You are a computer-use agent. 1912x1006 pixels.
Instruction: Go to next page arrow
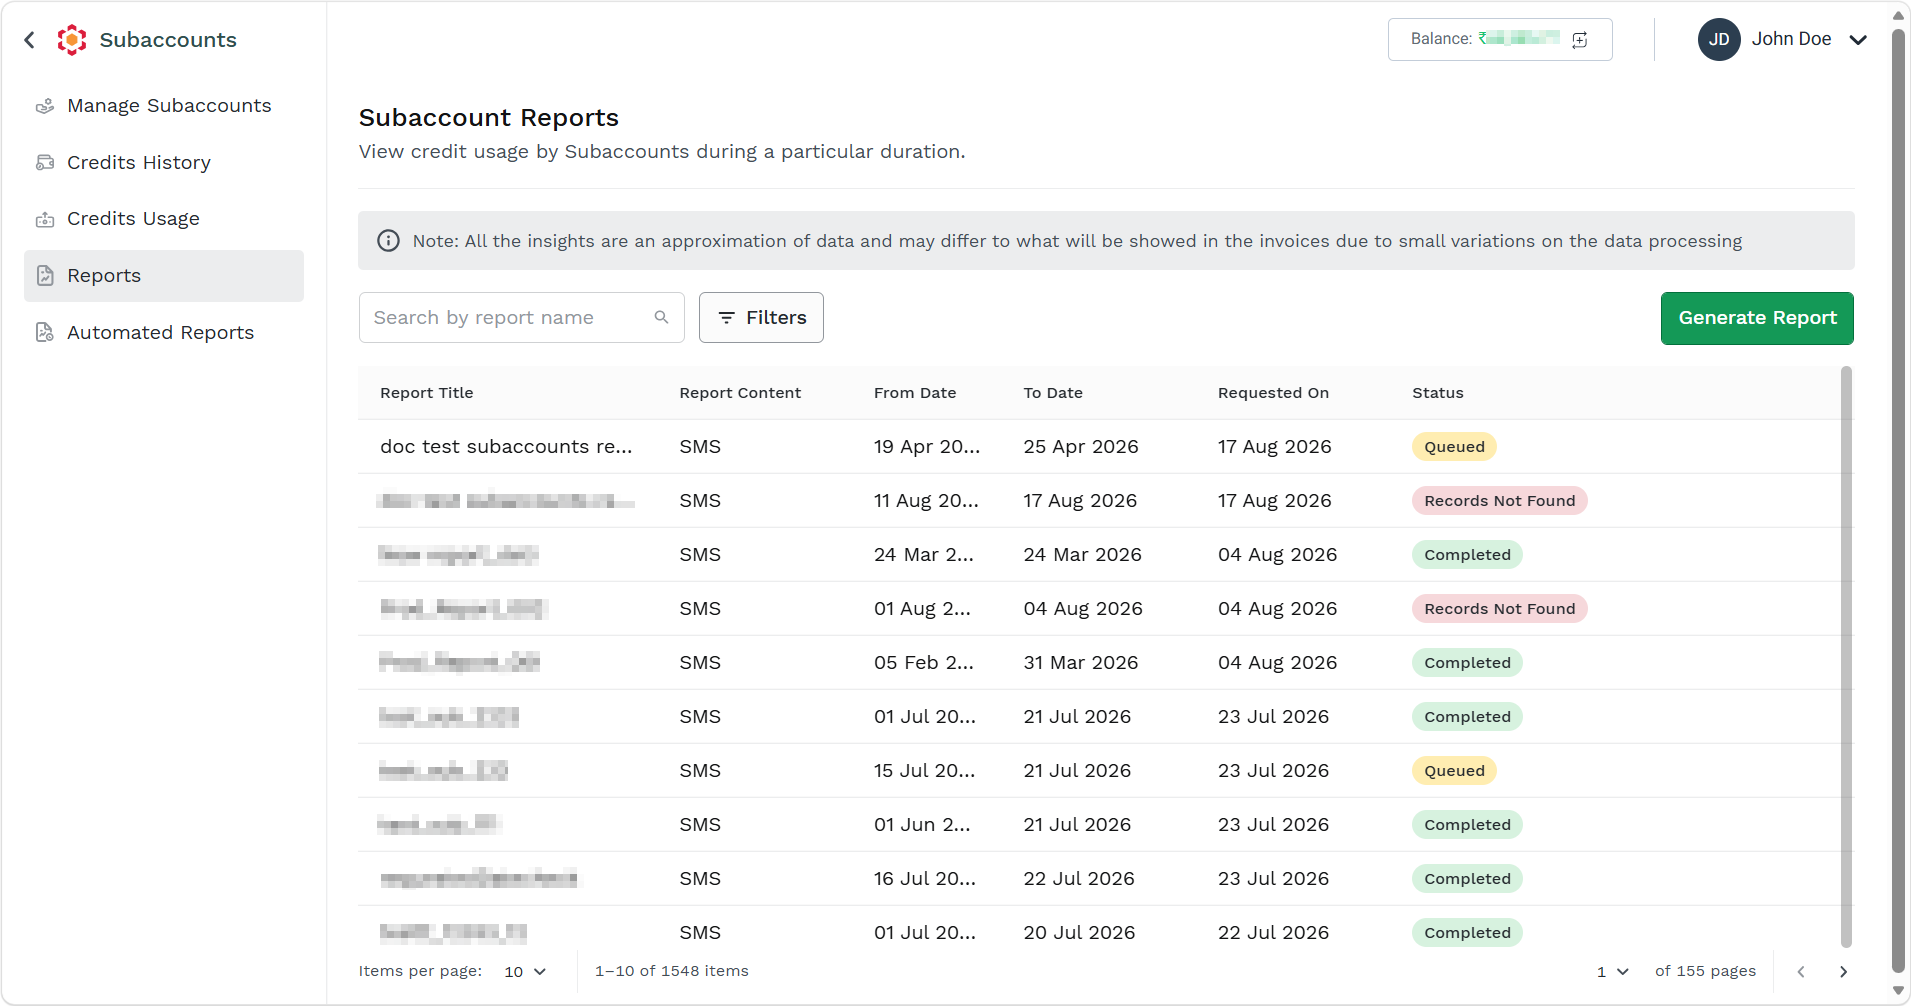1843,972
